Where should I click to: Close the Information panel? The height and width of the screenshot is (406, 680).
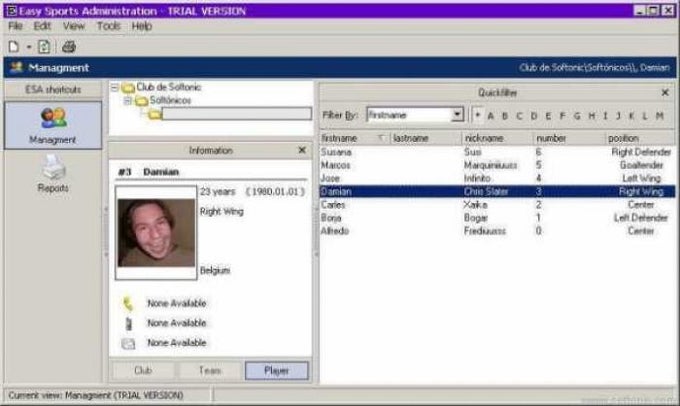pos(302,150)
